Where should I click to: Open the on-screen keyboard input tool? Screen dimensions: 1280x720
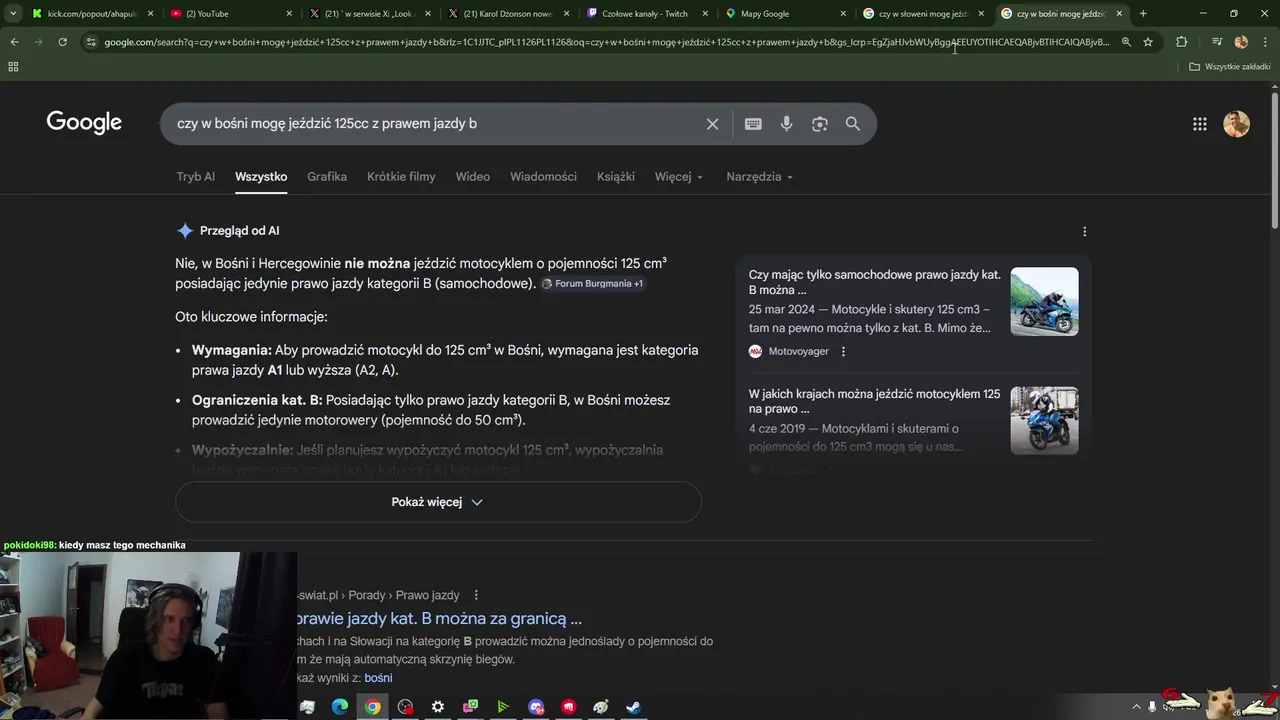point(753,124)
